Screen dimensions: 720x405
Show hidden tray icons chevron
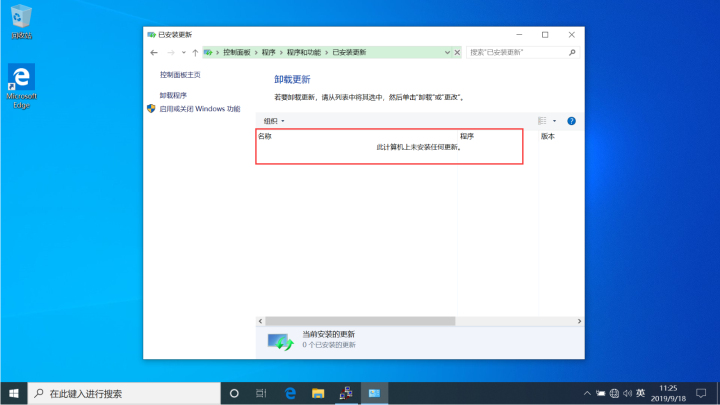pos(587,394)
